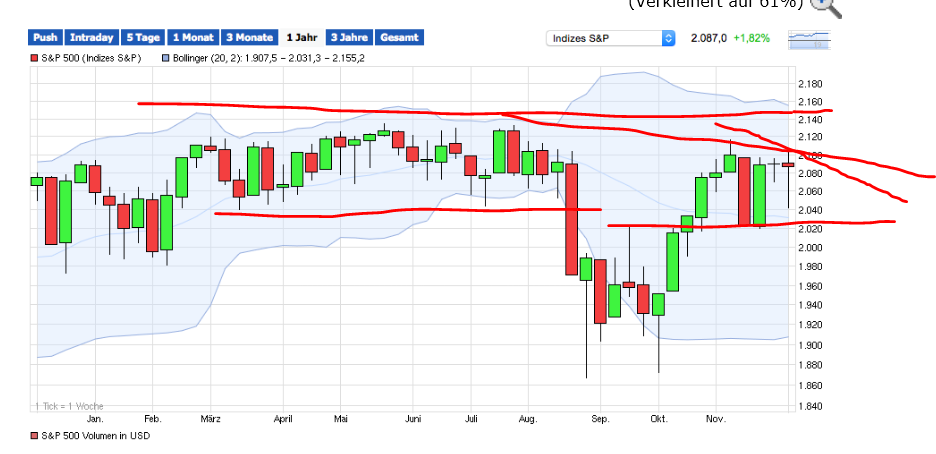Switch to 3 Jahre view

tap(349, 38)
